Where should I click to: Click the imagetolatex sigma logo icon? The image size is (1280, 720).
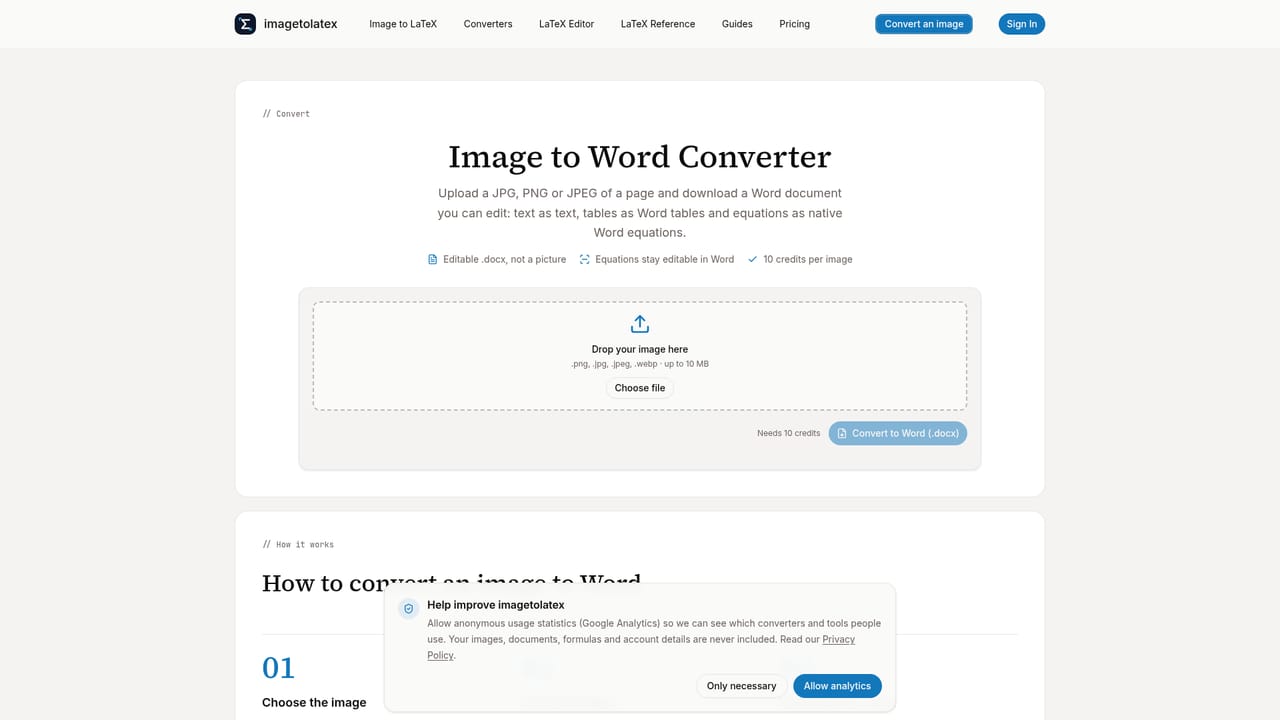tap(245, 24)
